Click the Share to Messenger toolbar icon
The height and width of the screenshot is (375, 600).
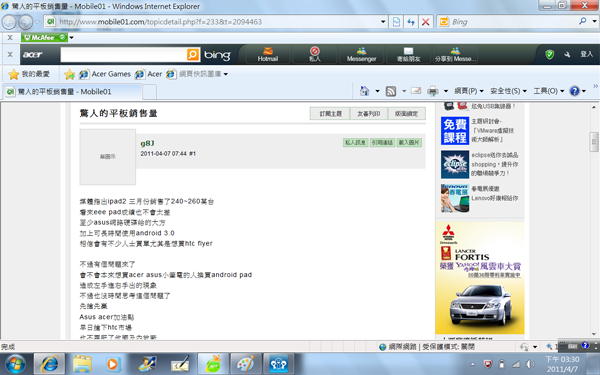[x=455, y=55]
